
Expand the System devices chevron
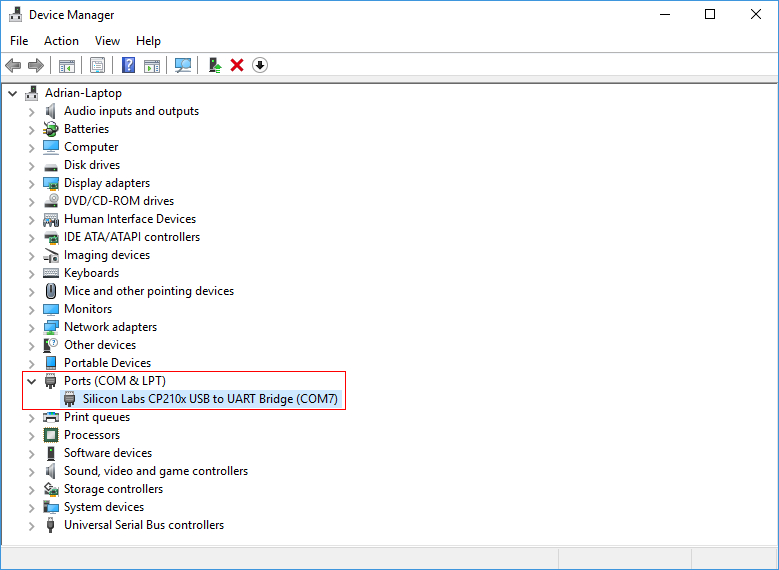(x=31, y=507)
